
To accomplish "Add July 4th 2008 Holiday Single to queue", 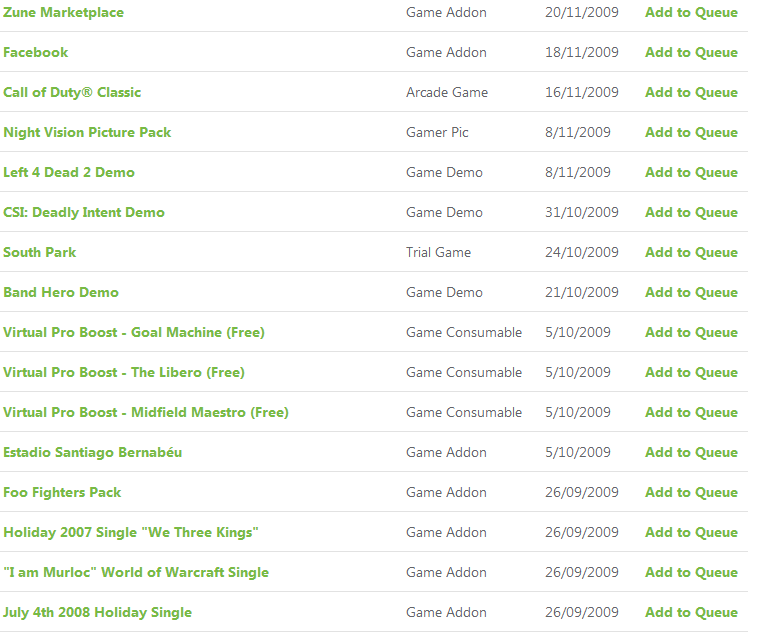I will point(691,612).
